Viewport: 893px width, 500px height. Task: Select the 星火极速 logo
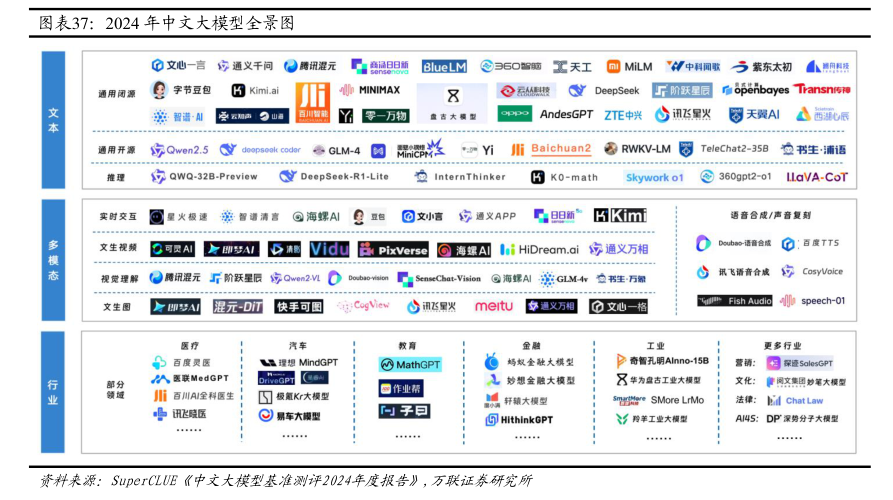point(178,216)
